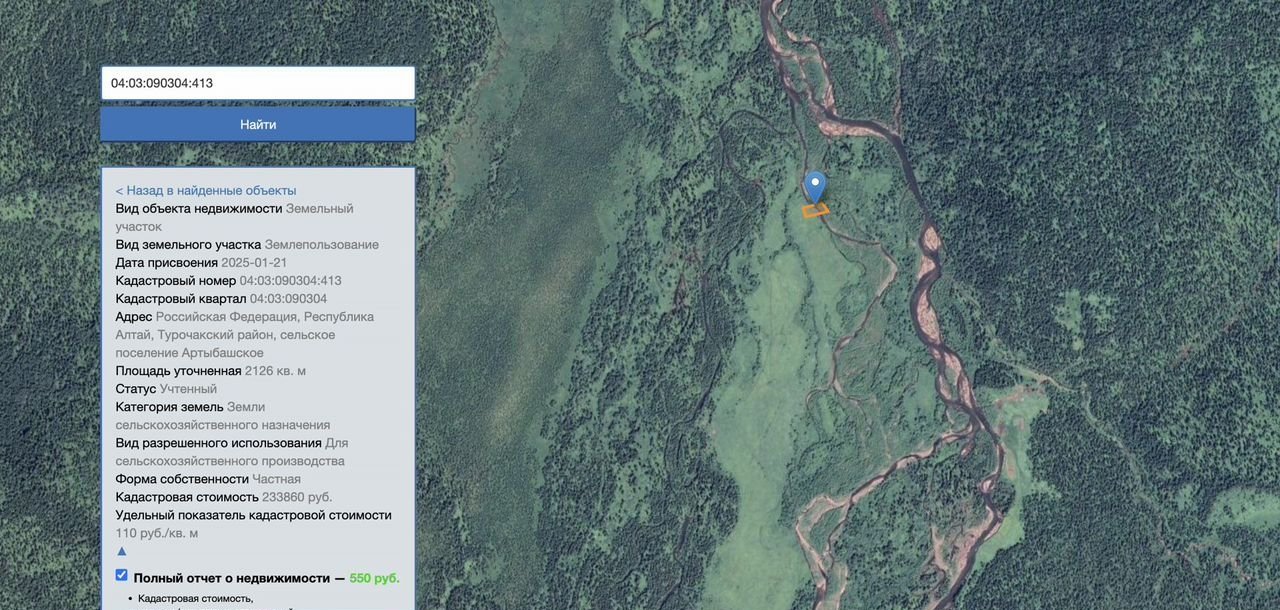The width and height of the screenshot is (1280, 610).
Task: Click the Вид разрешенного использования row
Action: (x=231, y=452)
